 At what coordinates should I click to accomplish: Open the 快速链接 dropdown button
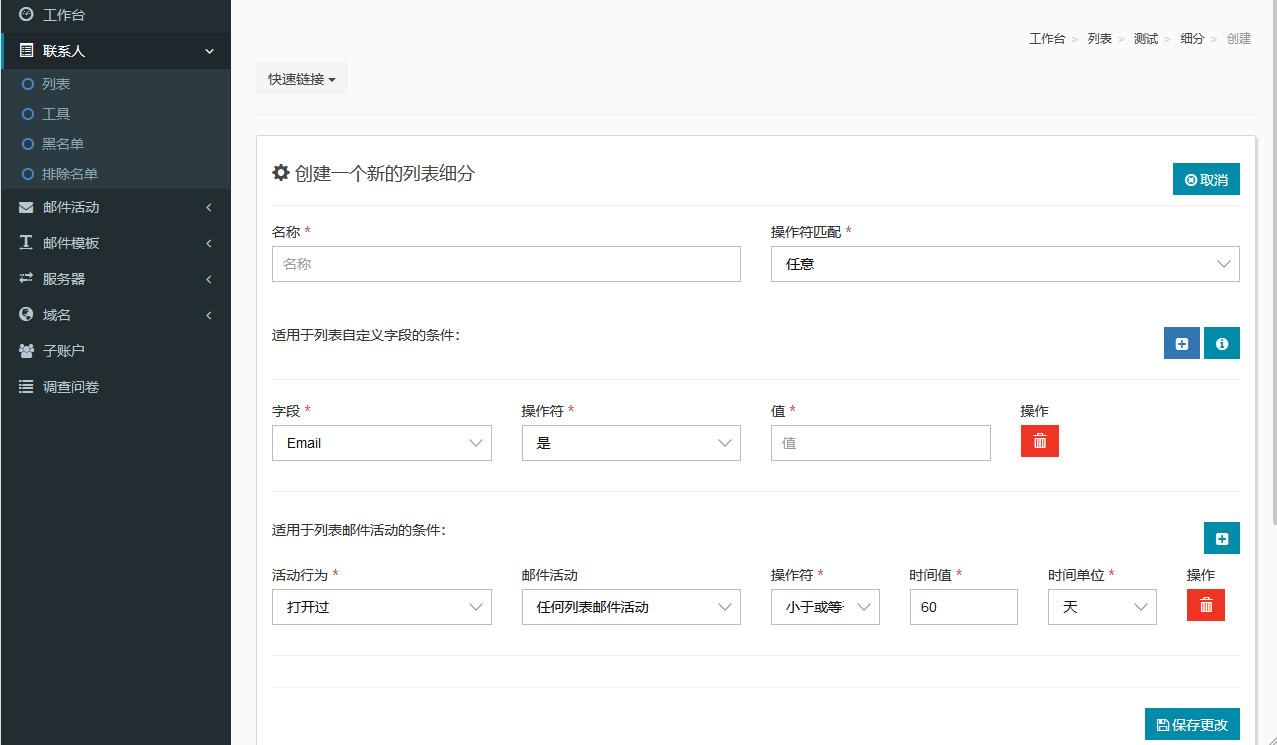[x=302, y=79]
